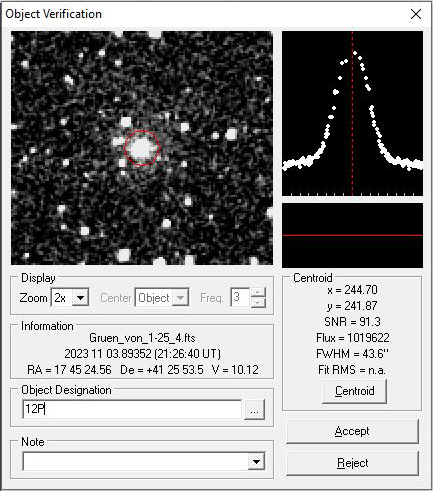Click the bright star at the bottom of the image
Screen dimensions: 433x491
(x=124, y=255)
